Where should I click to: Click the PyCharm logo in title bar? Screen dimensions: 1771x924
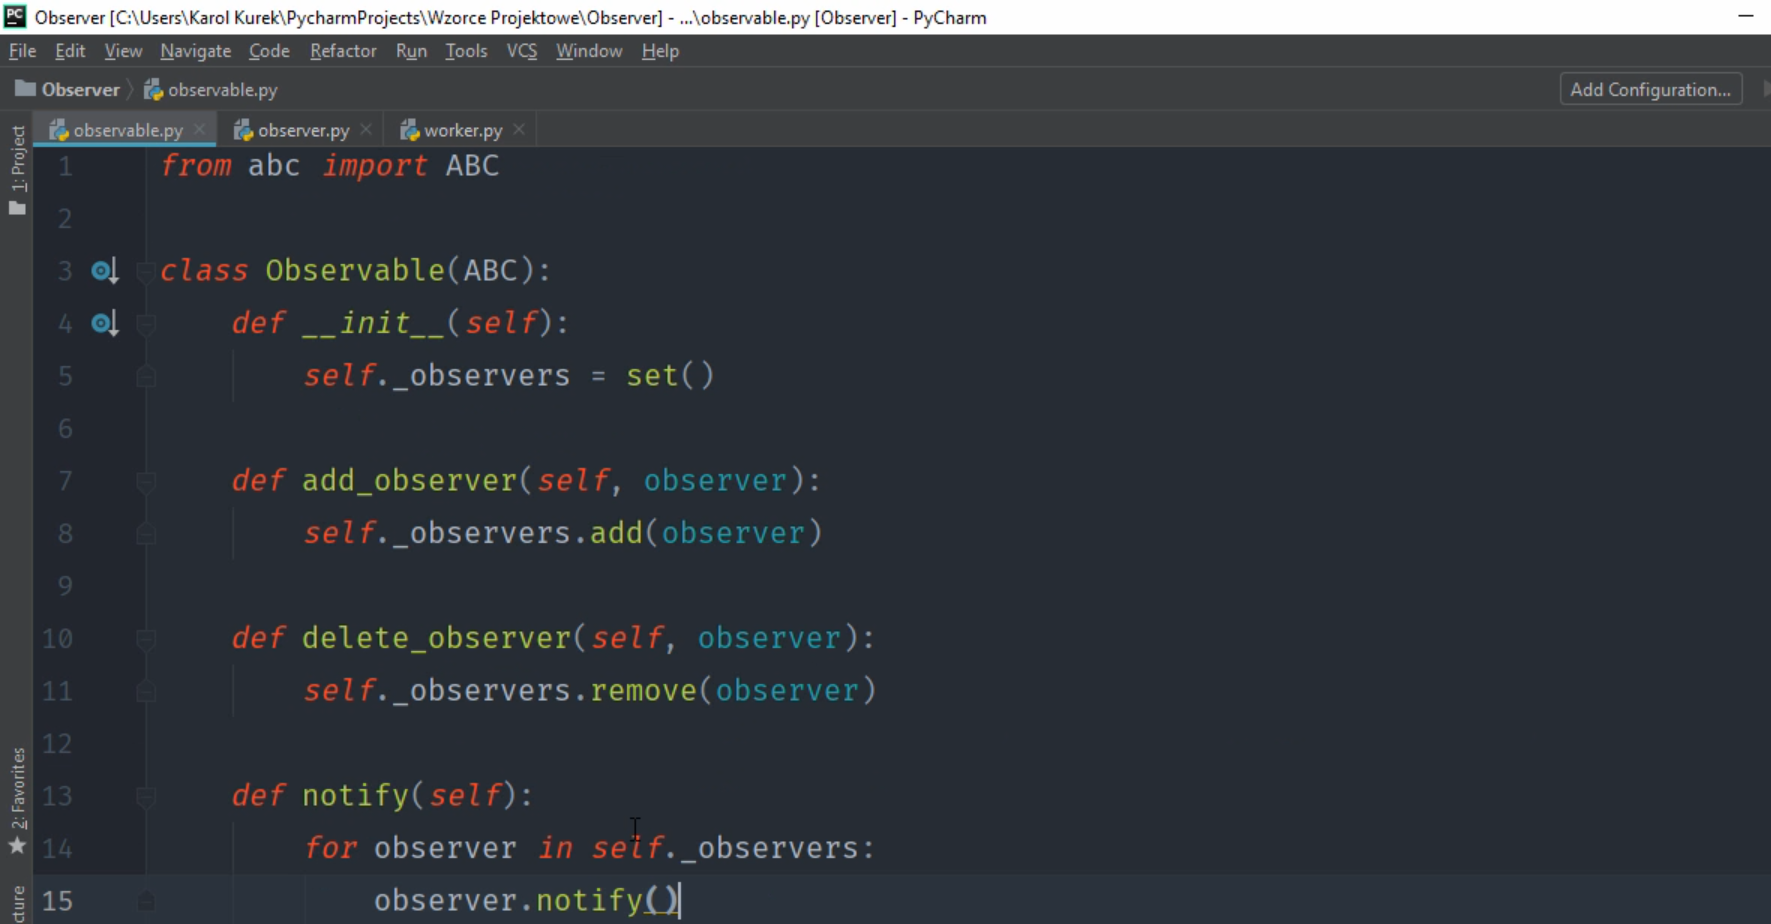15,17
